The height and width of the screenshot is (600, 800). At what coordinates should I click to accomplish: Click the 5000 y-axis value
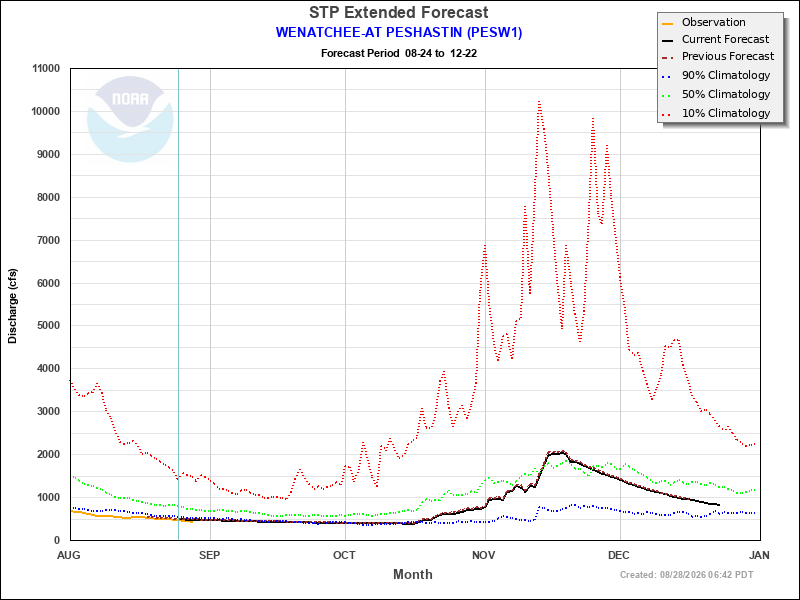pyautogui.click(x=48, y=326)
